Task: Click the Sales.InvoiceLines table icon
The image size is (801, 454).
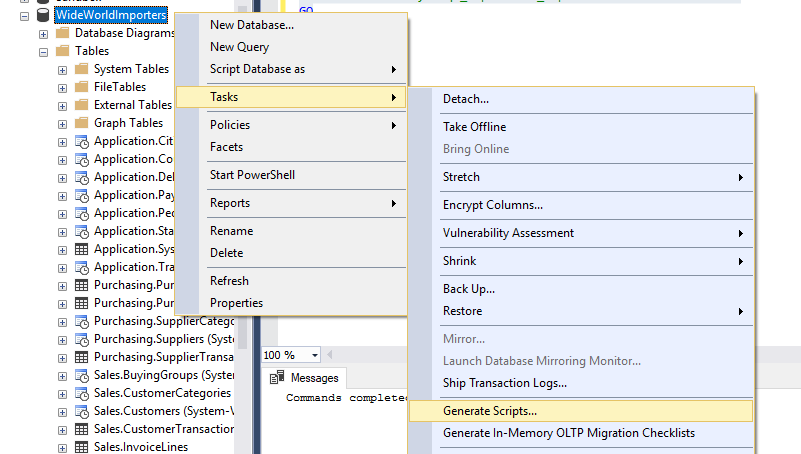Action: [x=81, y=447]
